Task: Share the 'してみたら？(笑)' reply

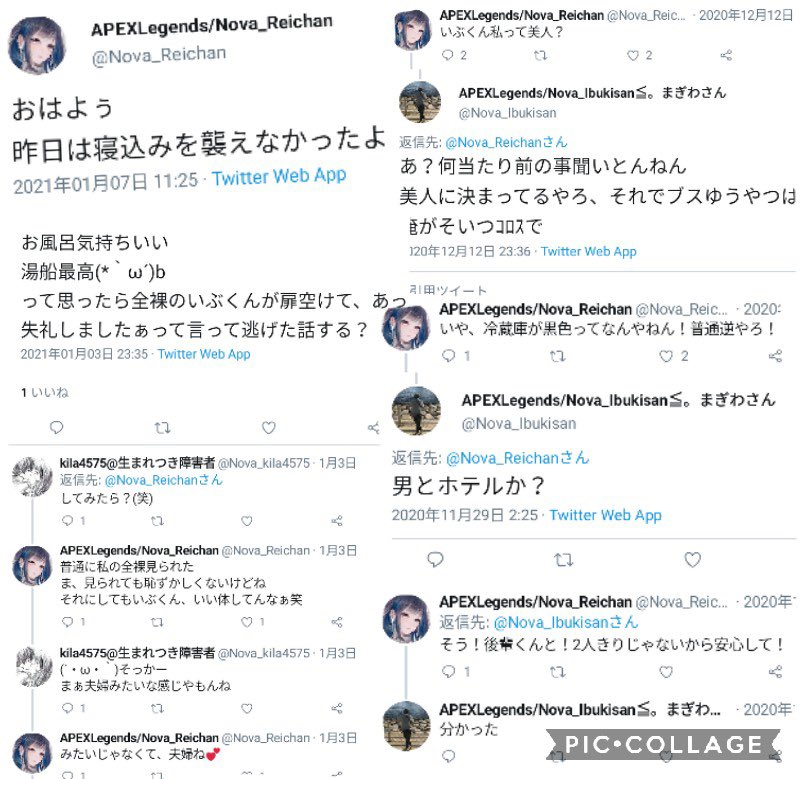Action: coord(336,521)
